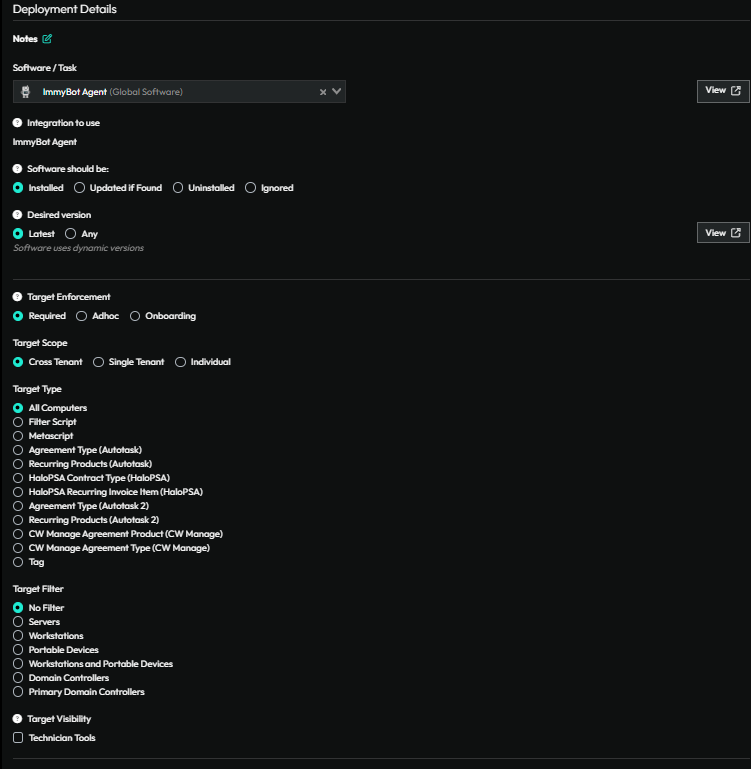The image size is (751, 769).
Task: Select Filter Script target type
Action: point(18,422)
